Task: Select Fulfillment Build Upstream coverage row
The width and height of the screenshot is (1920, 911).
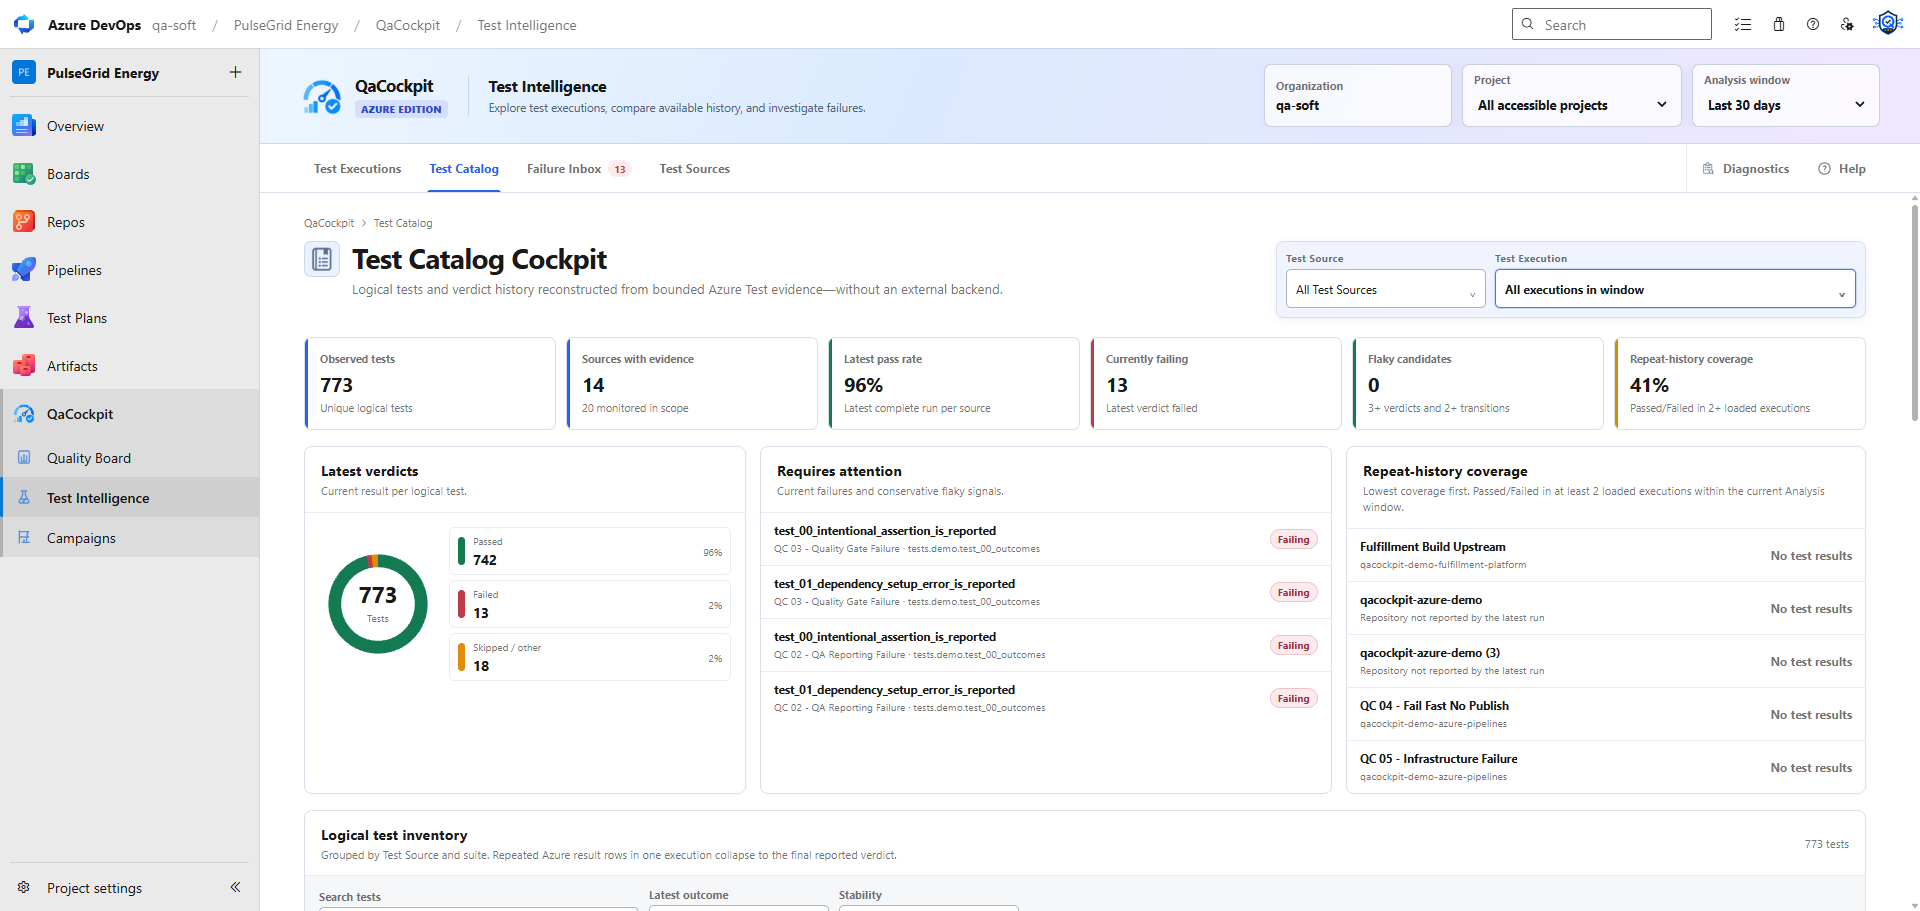Action: click(x=1606, y=555)
